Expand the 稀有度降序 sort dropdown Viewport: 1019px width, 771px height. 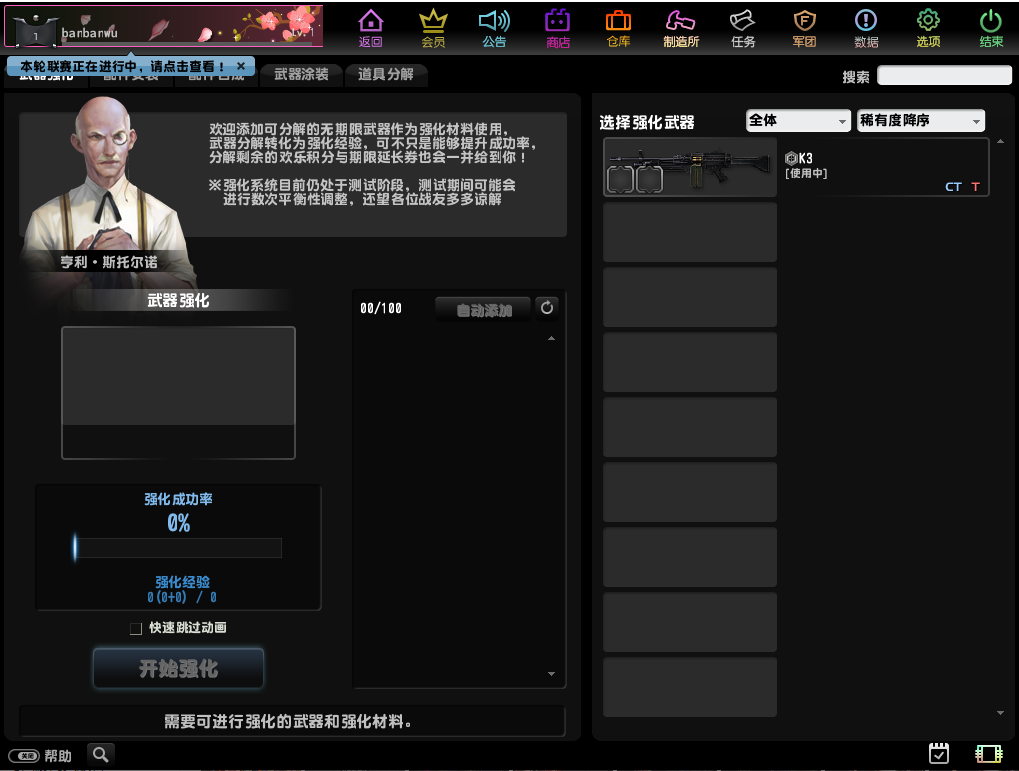pyautogui.click(x=920, y=121)
